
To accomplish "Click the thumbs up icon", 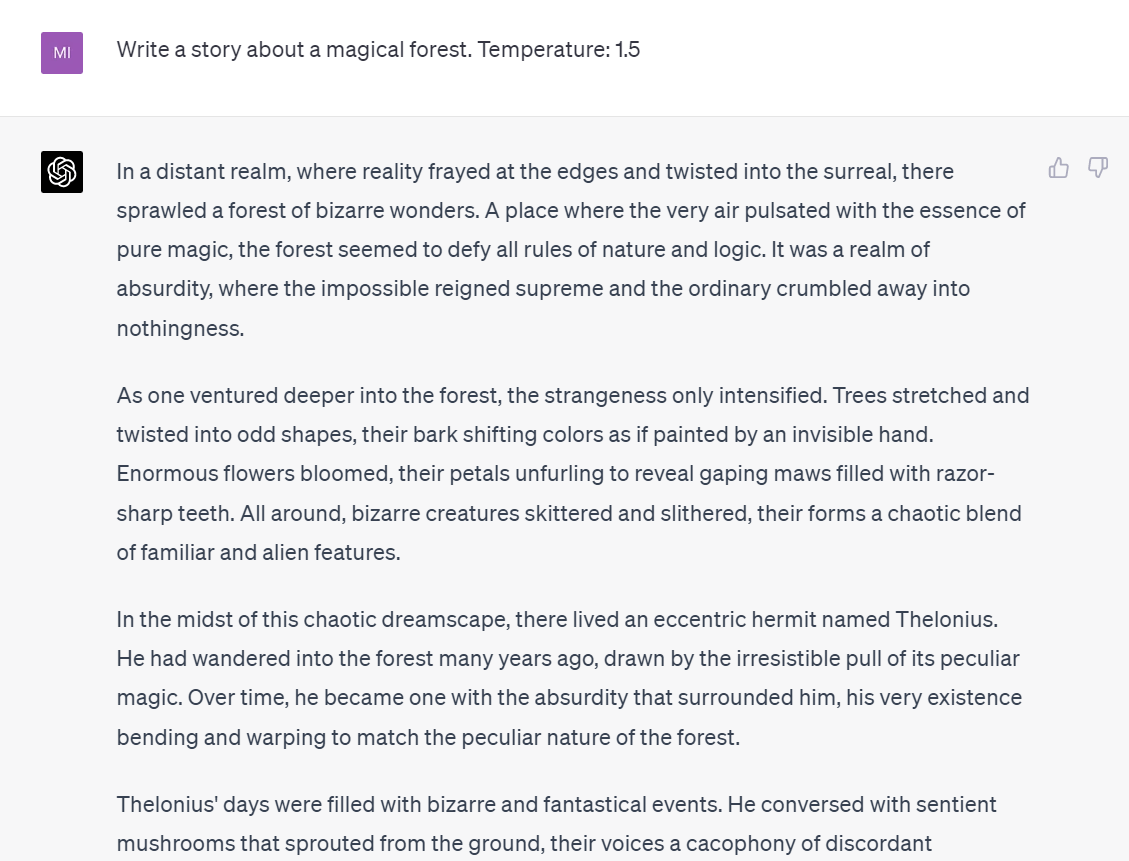I will [x=1058, y=168].
